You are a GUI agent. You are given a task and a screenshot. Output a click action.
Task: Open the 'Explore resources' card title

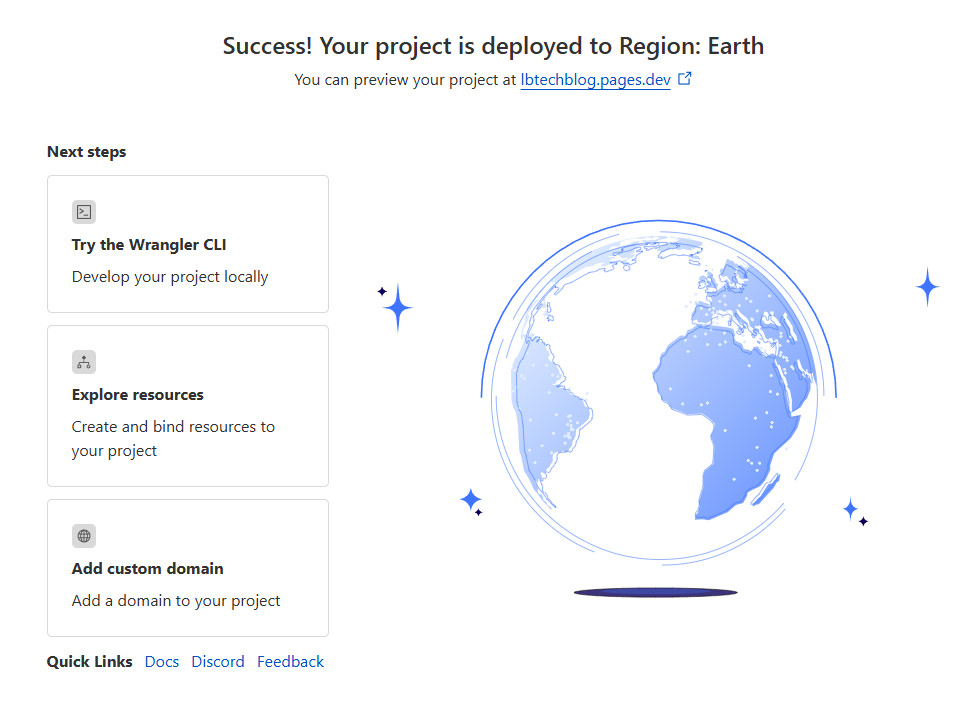click(138, 395)
